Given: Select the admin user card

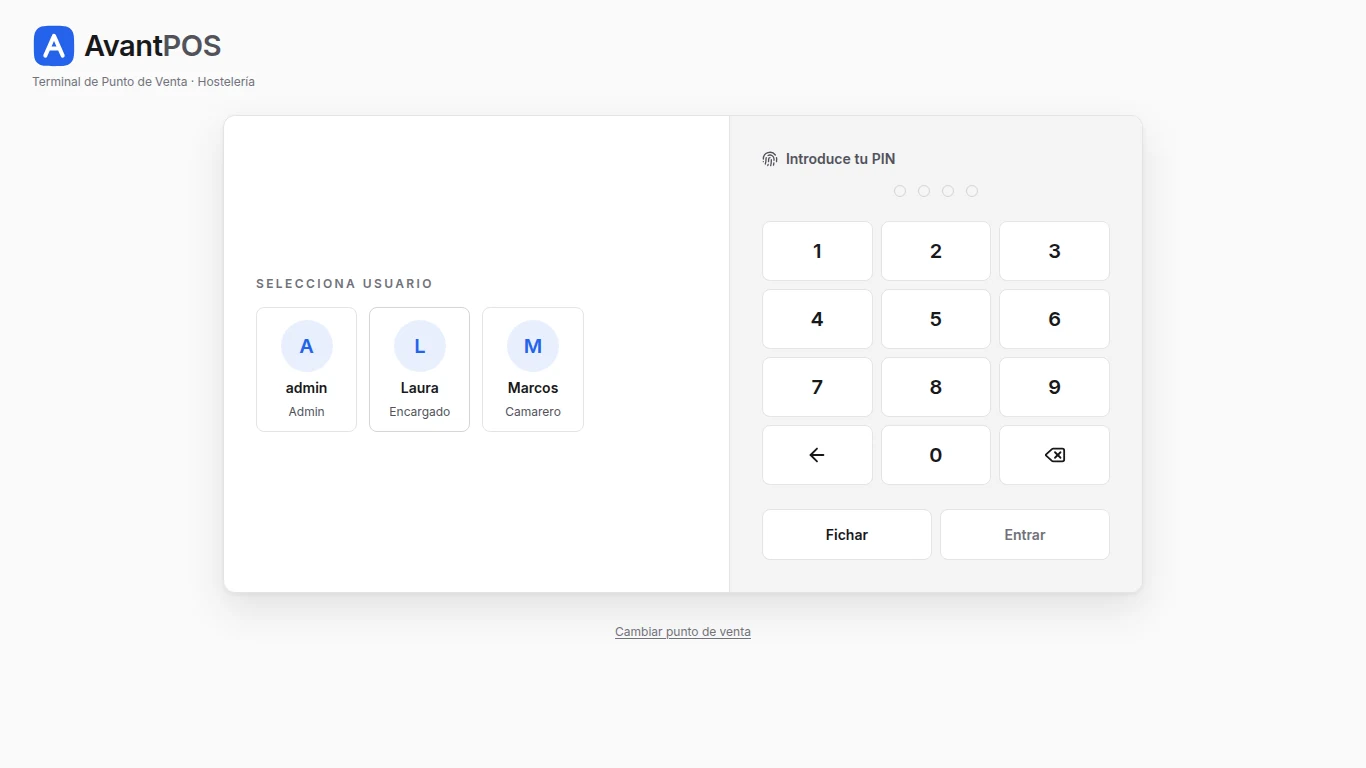Looking at the screenshot, I should (306, 369).
